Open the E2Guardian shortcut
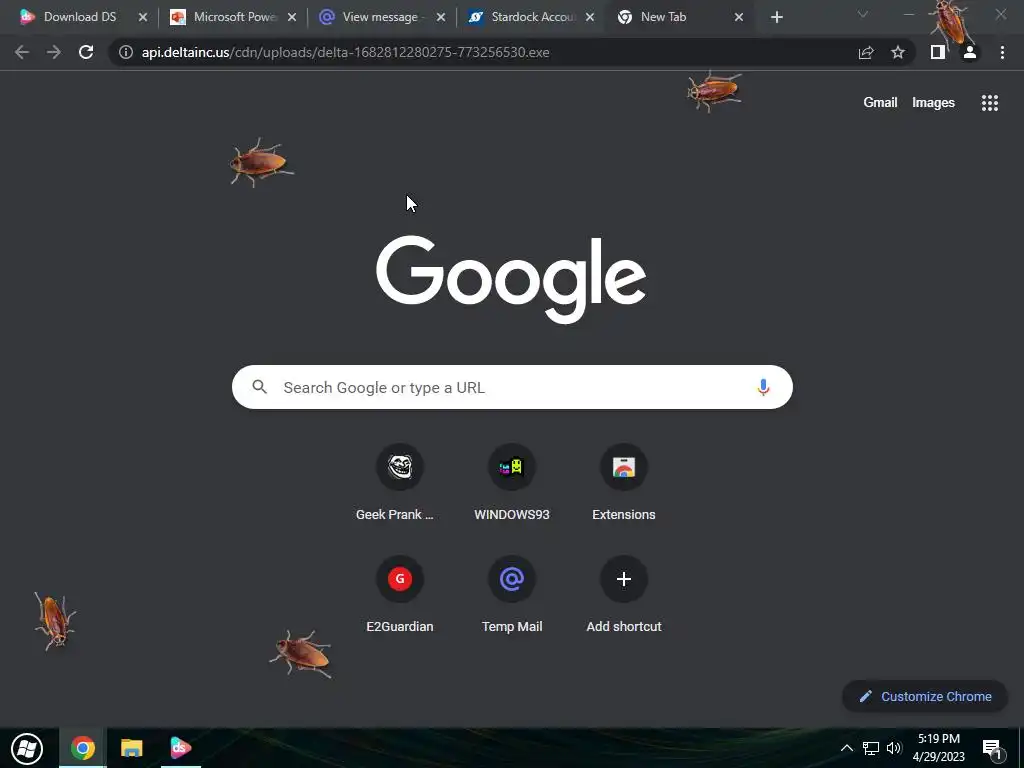Screen dimensions: 1024x768 [x=400, y=579]
